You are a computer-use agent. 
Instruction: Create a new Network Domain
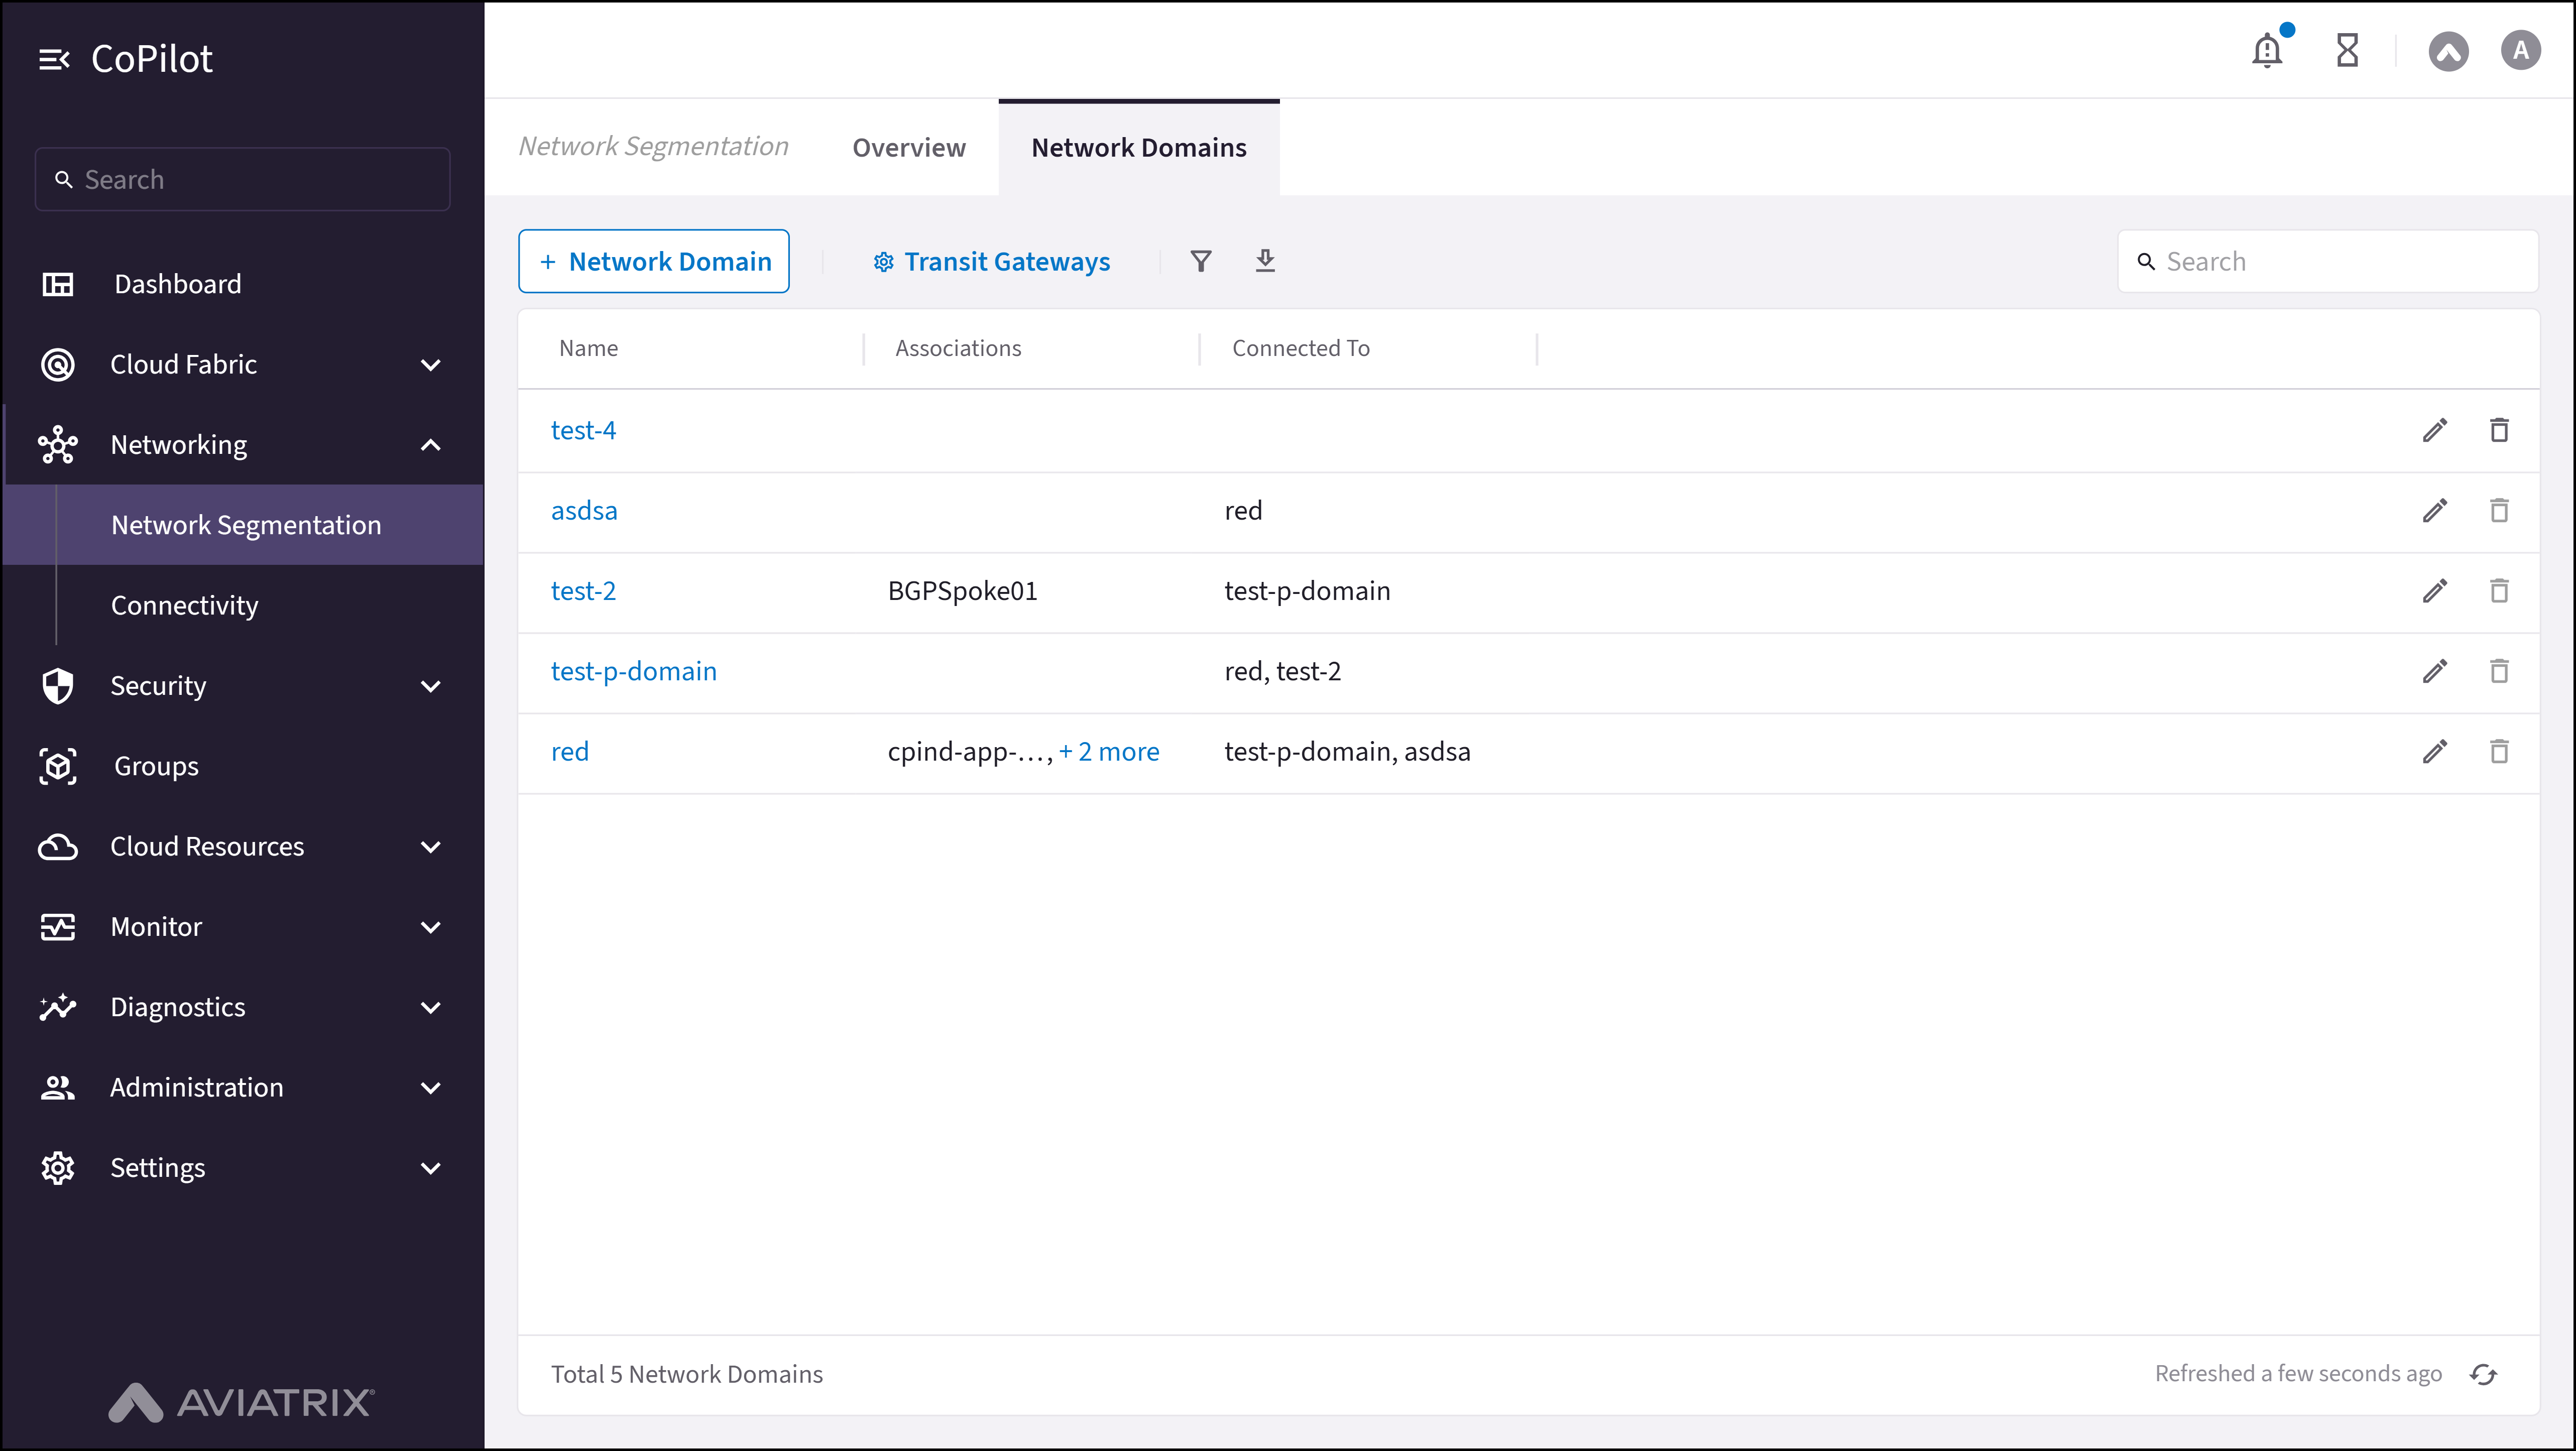654,261
